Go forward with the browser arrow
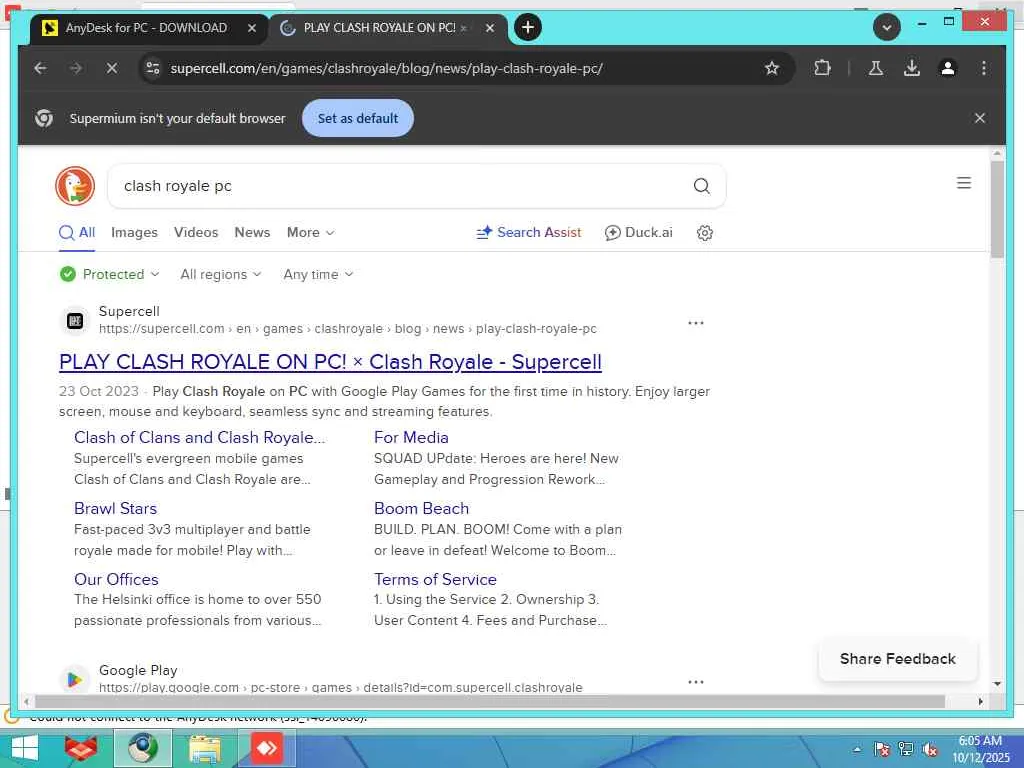The image size is (1024, 768). tap(76, 68)
